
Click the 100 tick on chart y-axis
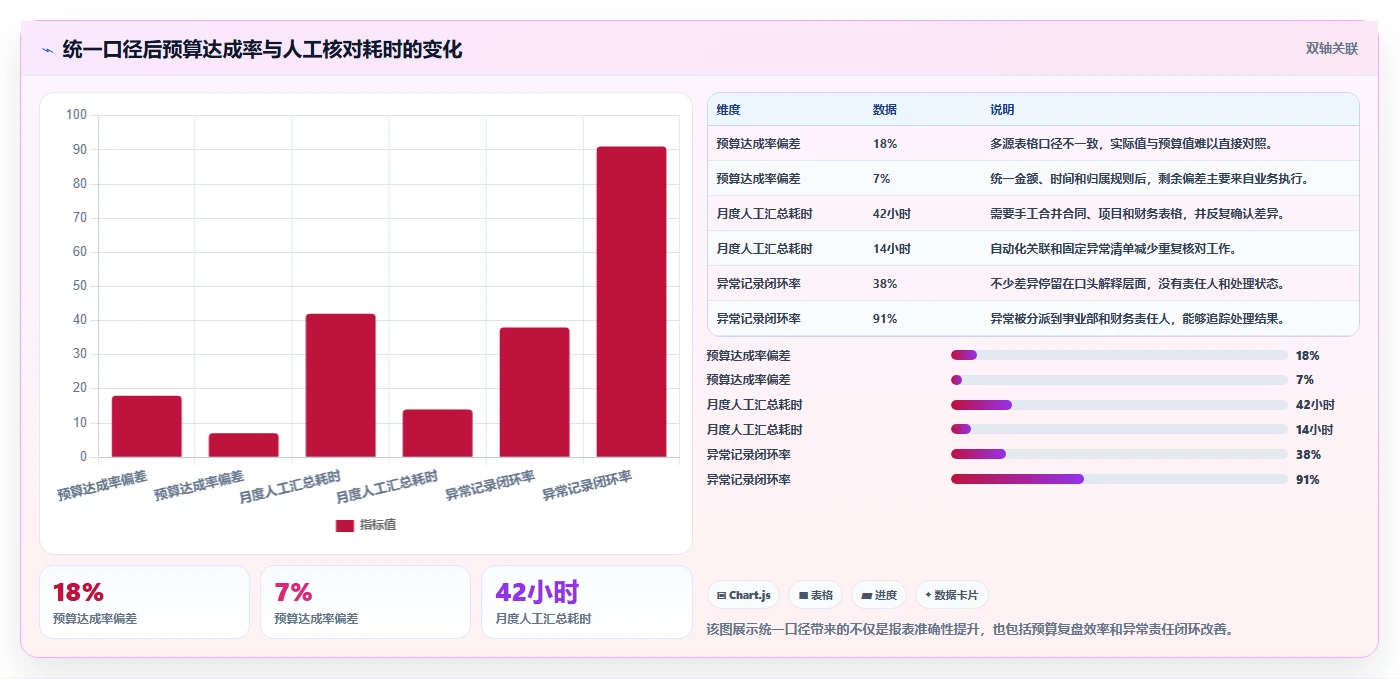coord(76,115)
